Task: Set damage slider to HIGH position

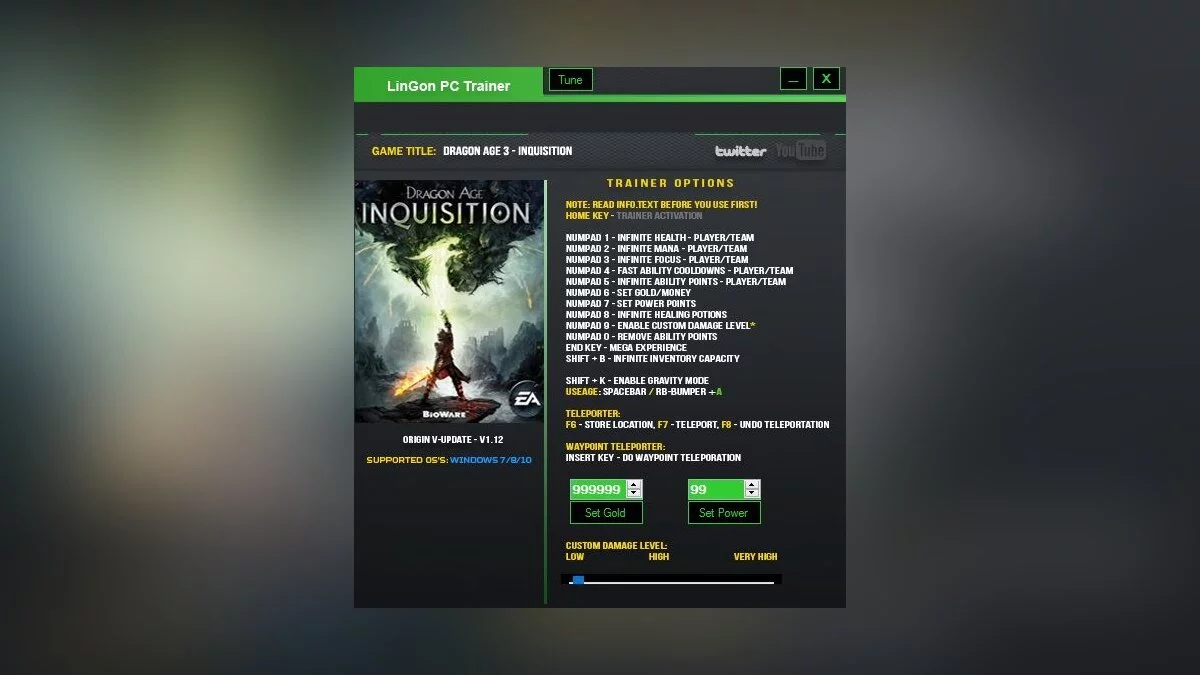Action: (x=659, y=582)
